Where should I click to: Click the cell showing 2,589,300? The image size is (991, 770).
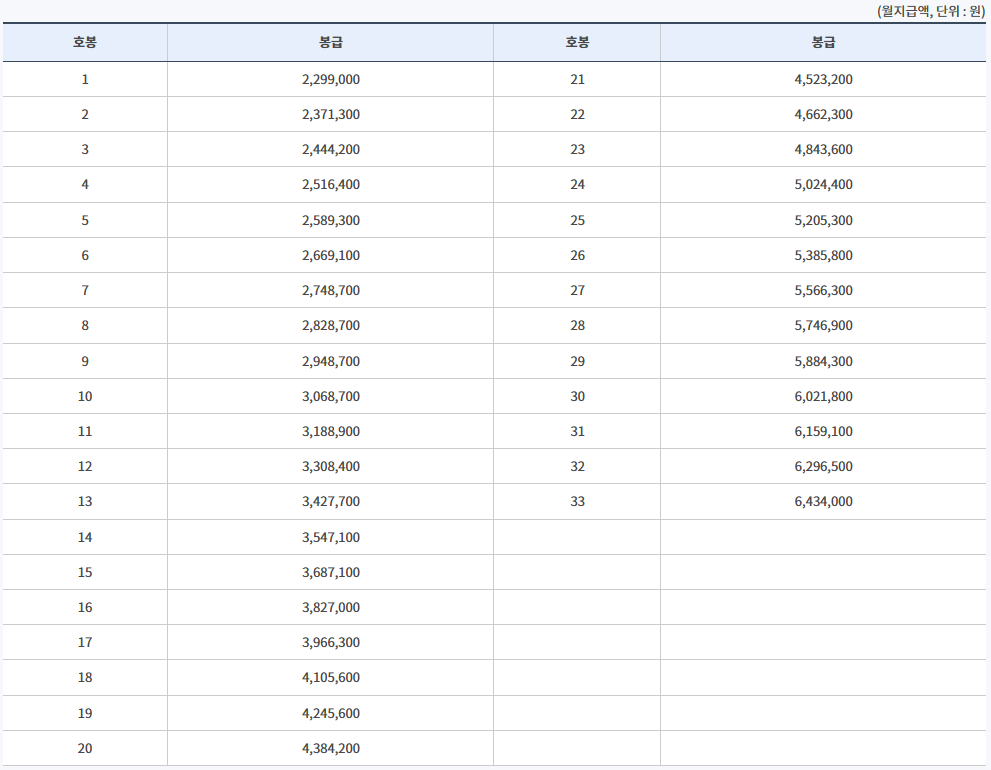point(330,219)
